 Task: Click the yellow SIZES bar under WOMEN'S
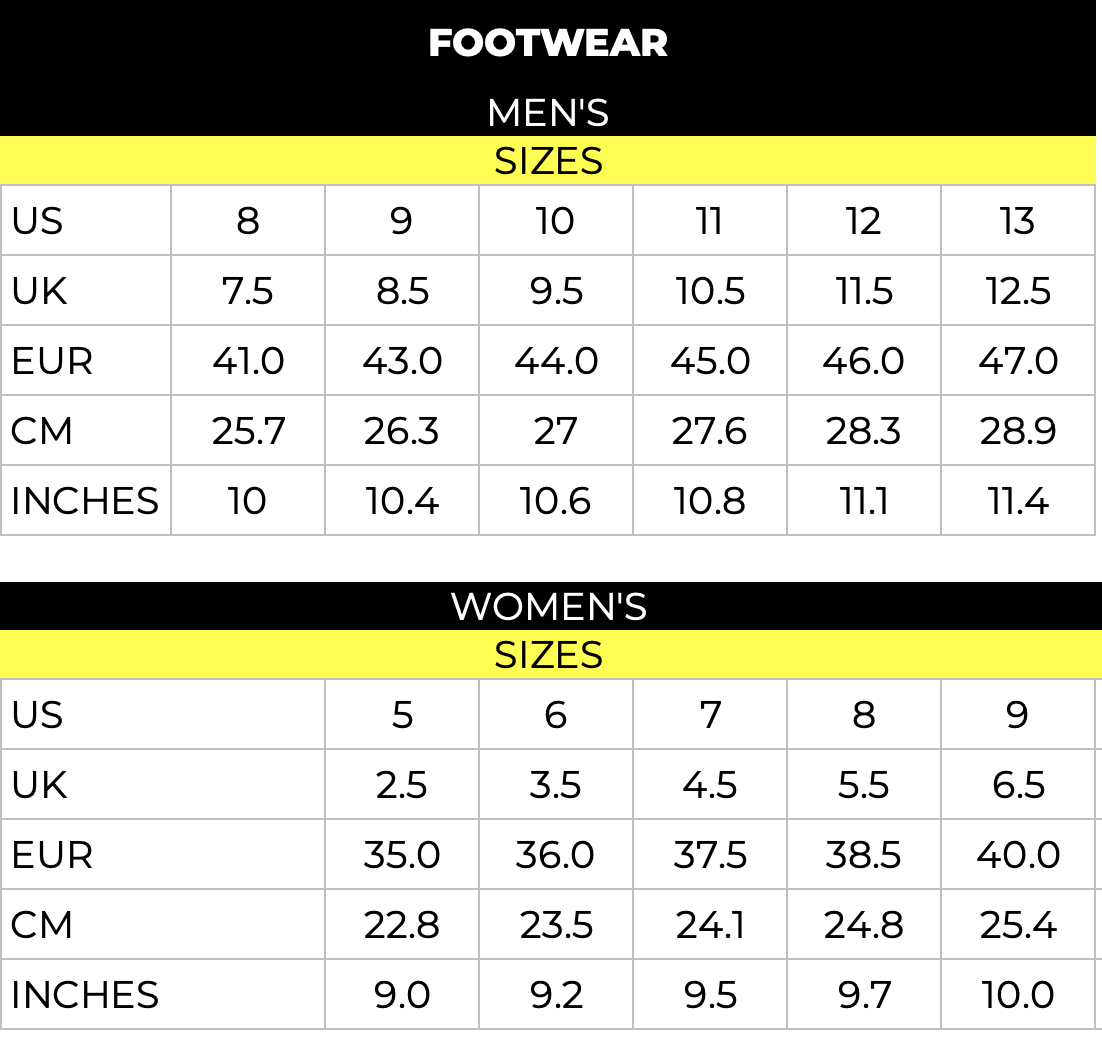pos(548,655)
